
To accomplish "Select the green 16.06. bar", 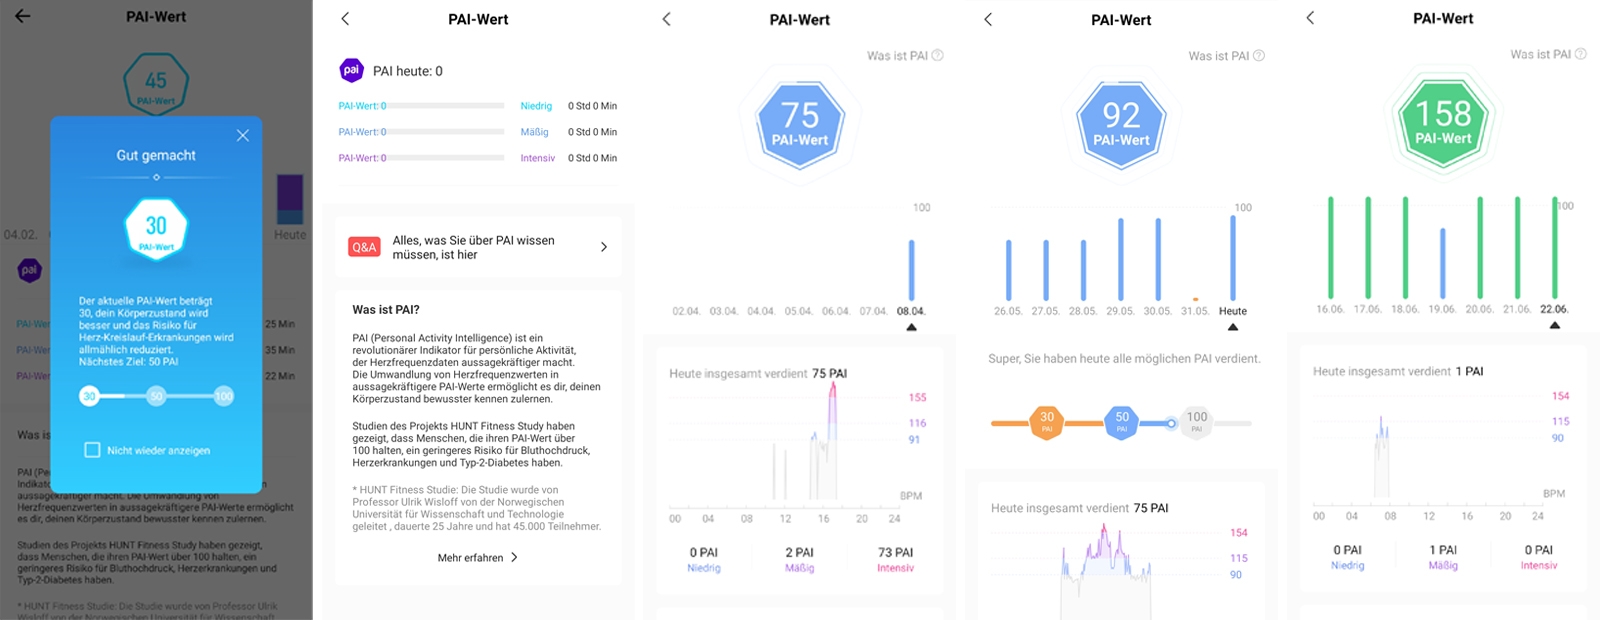I will [x=1330, y=247].
